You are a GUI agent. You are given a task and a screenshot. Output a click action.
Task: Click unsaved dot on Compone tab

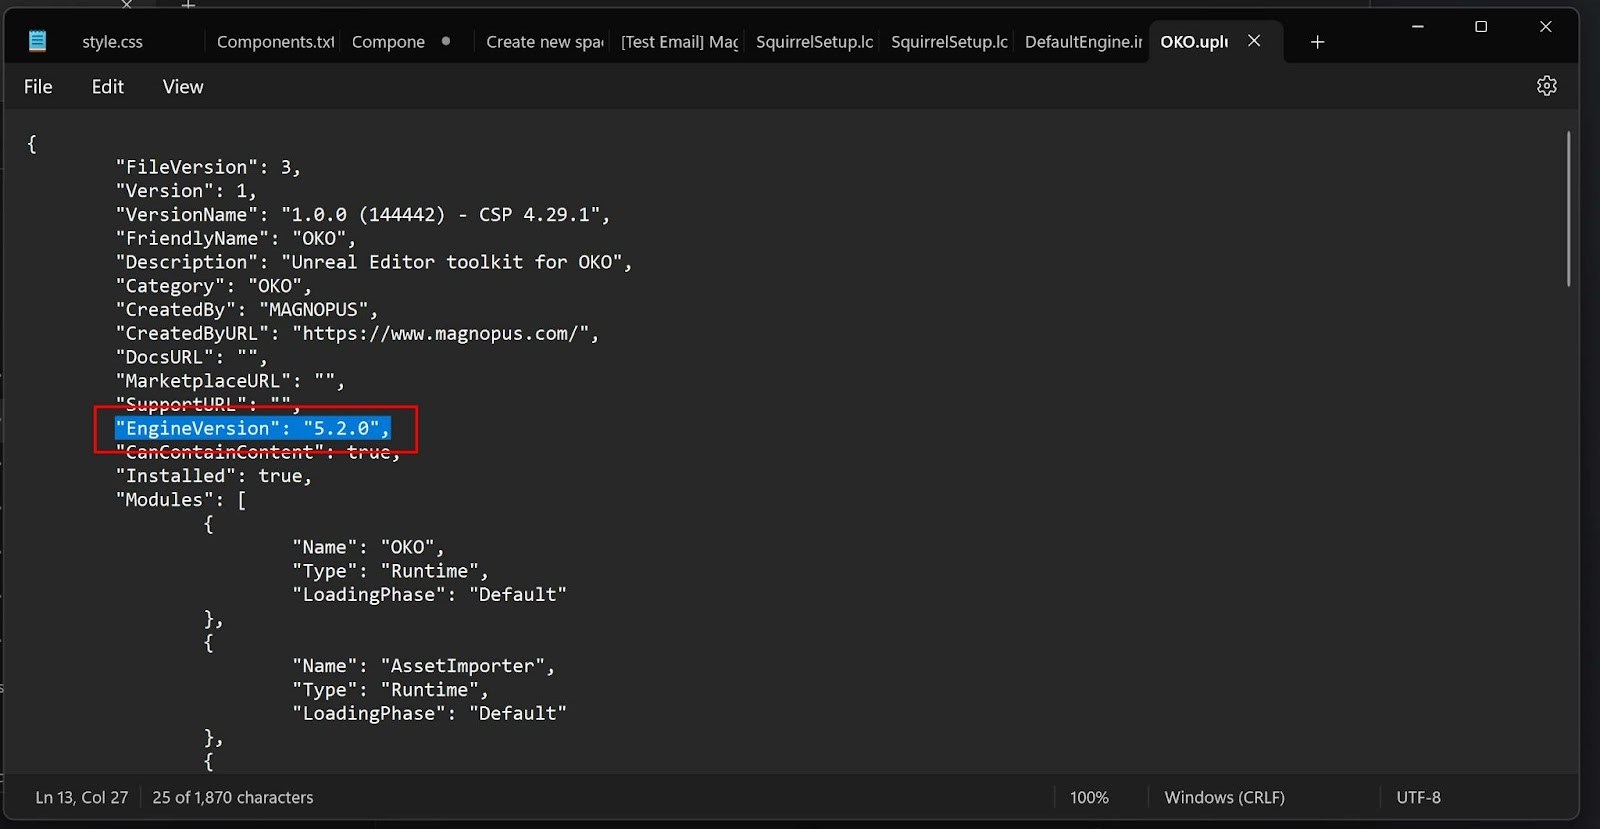click(445, 41)
